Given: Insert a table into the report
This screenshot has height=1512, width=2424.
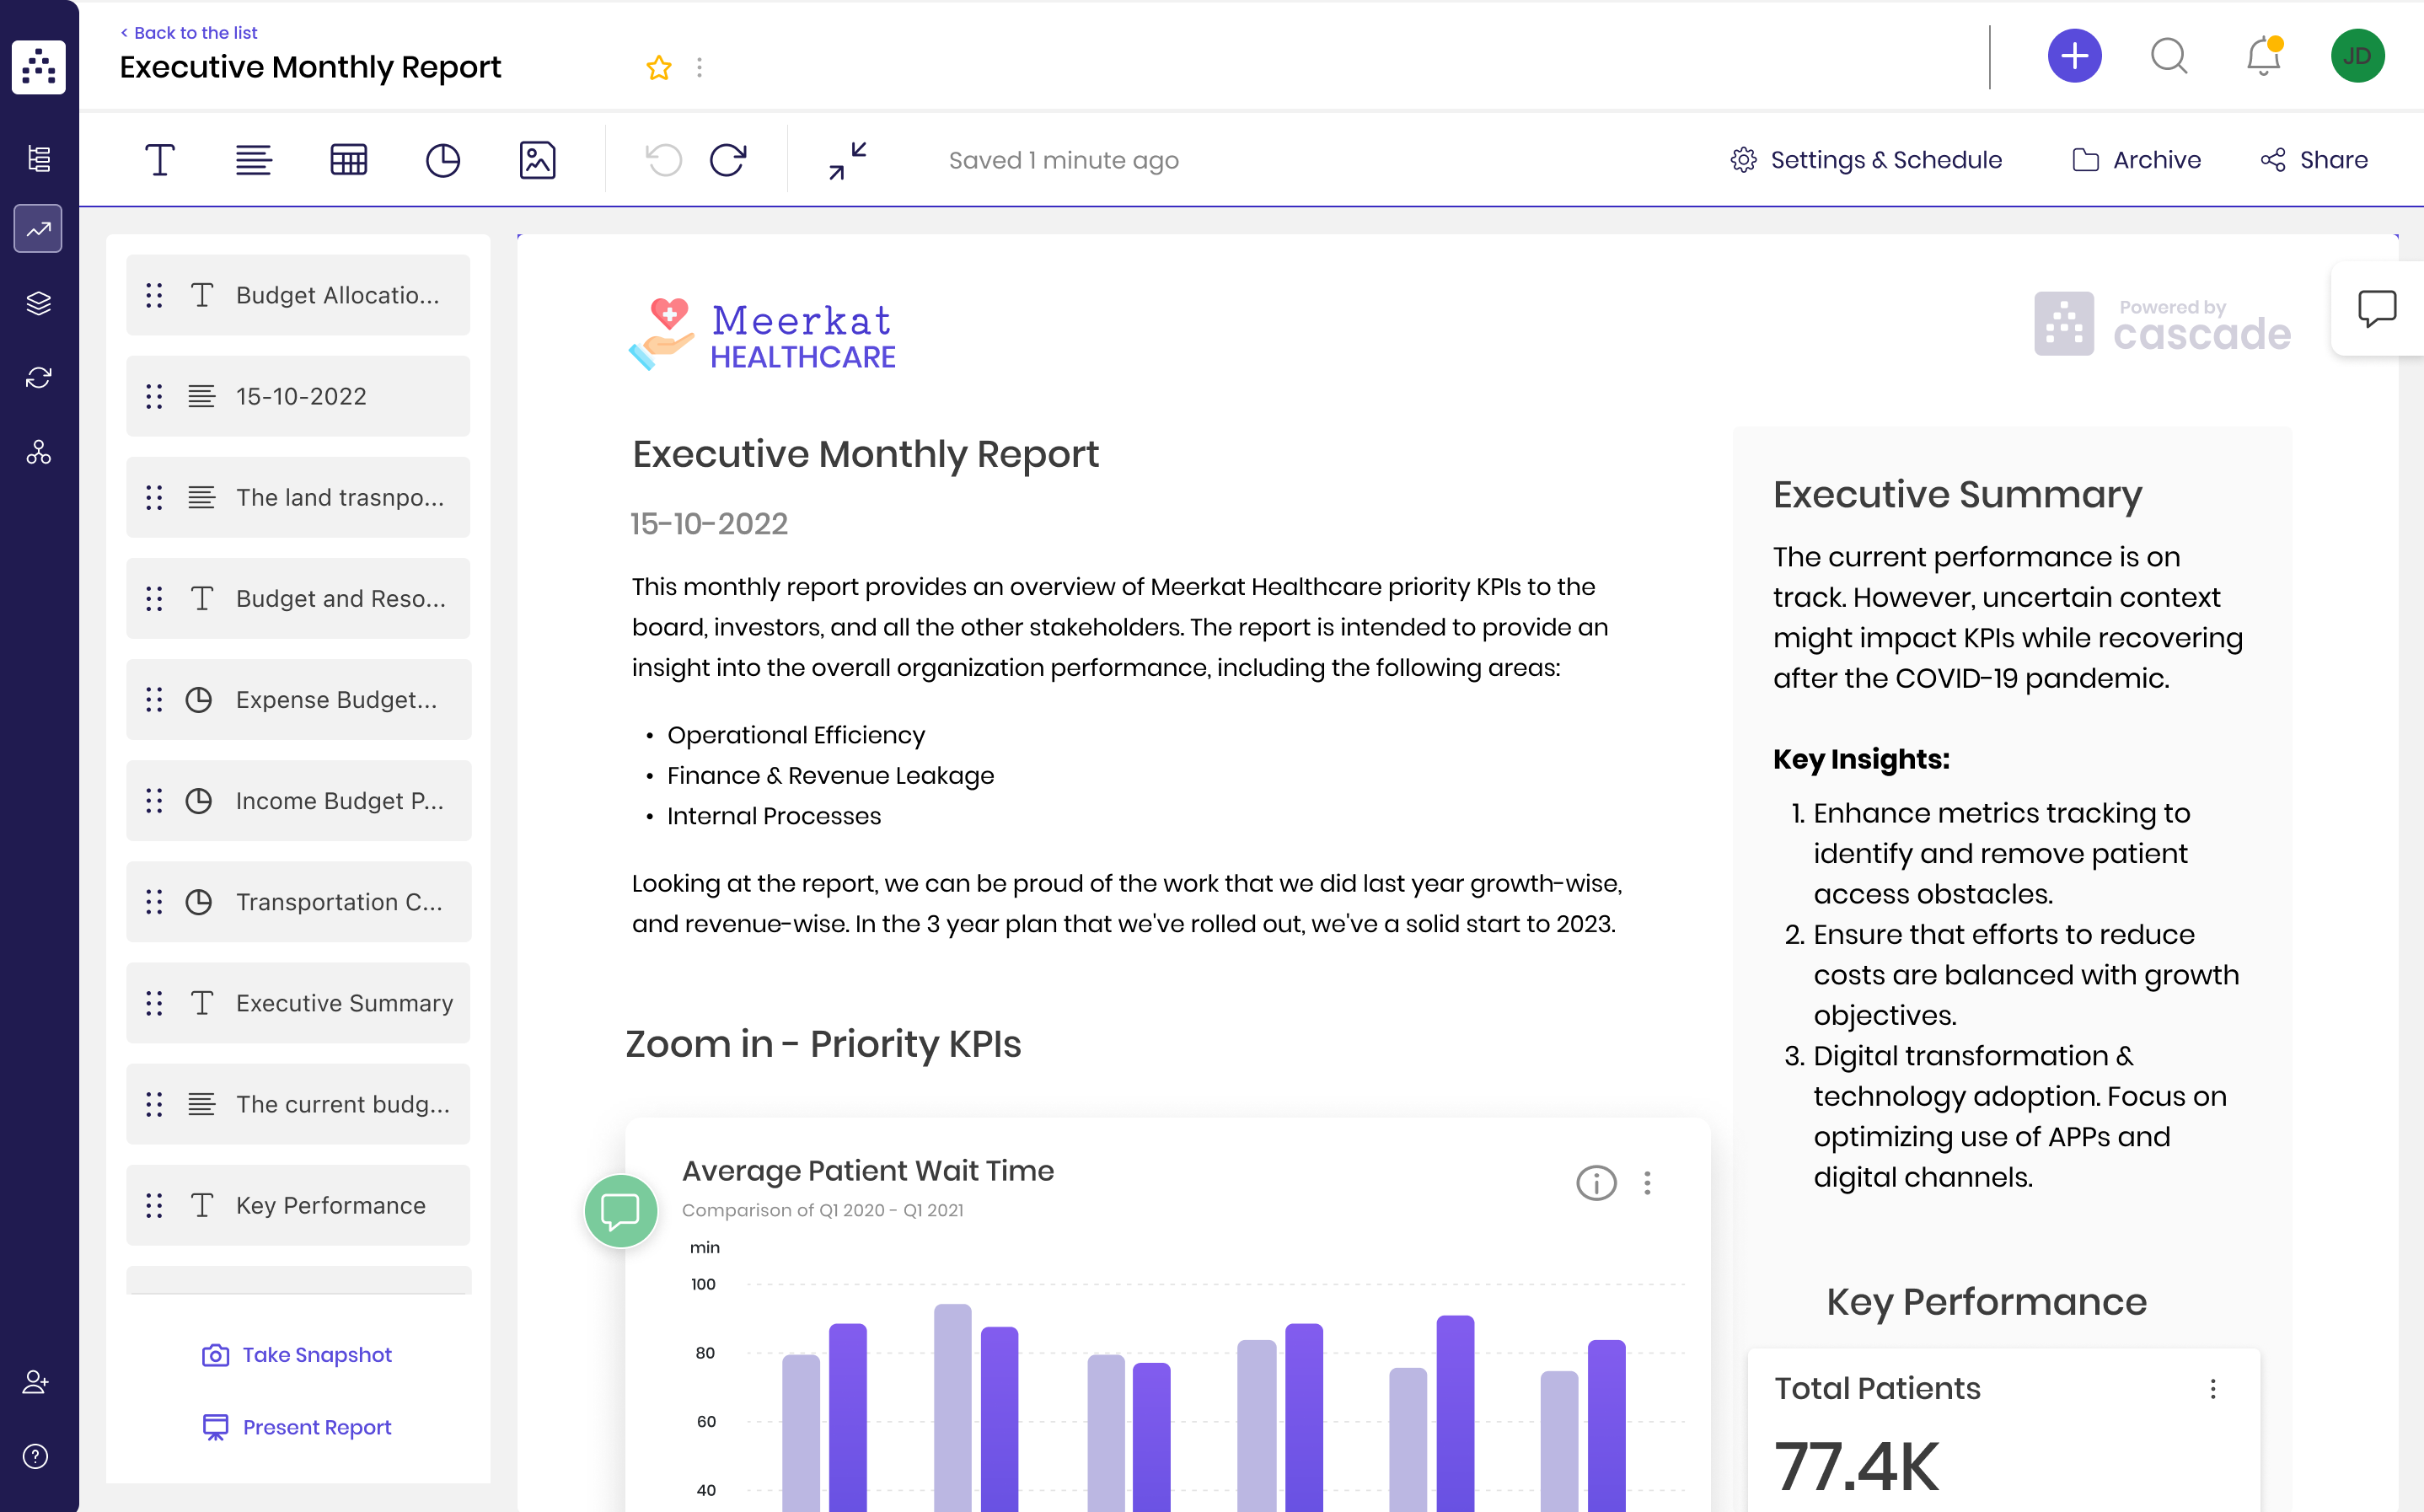Looking at the screenshot, I should (x=348, y=159).
